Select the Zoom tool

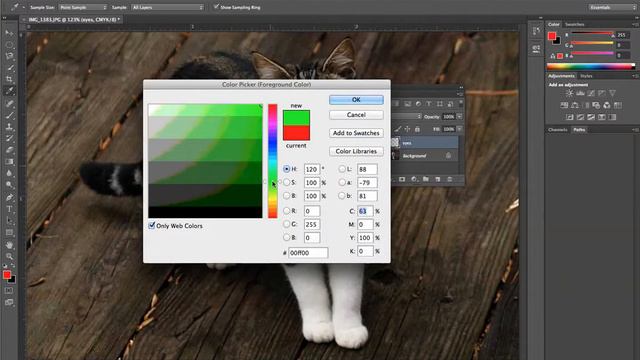[x=9, y=257]
